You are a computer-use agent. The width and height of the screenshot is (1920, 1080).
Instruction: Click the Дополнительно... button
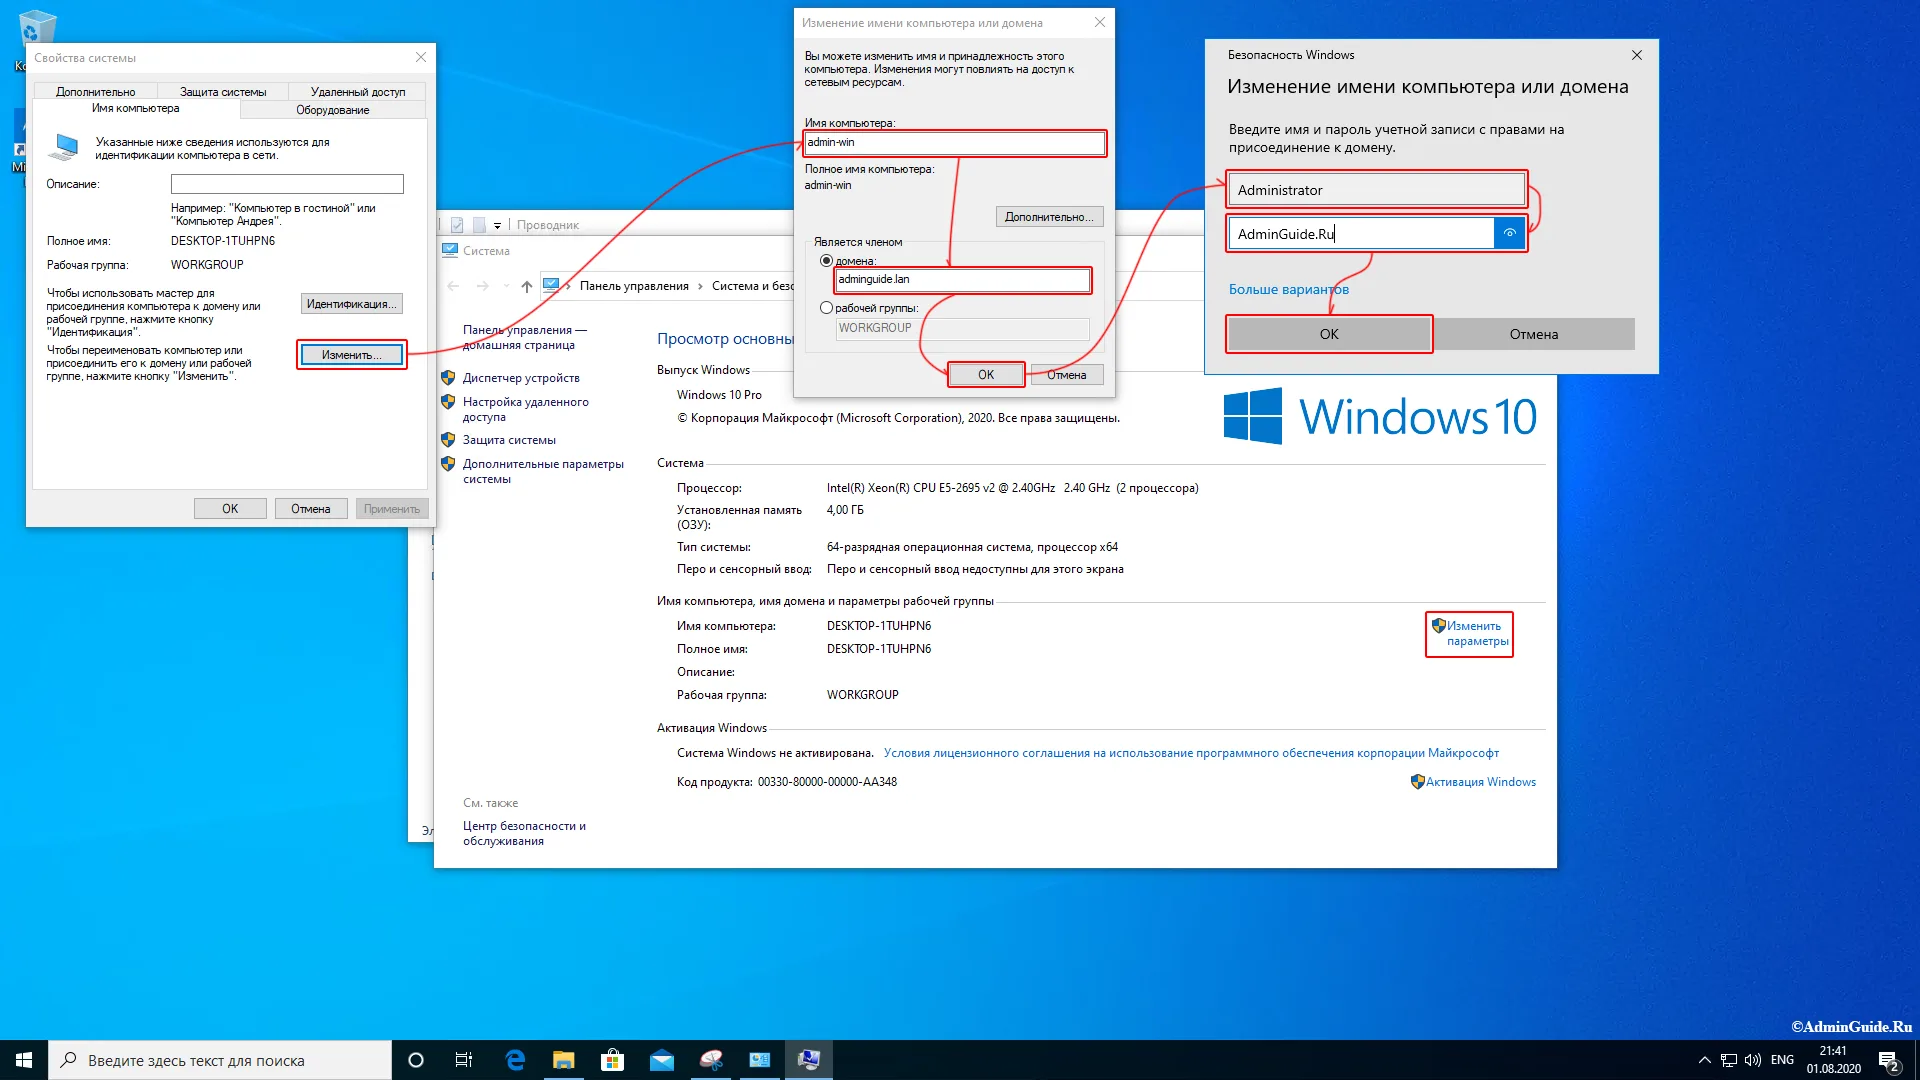pos(1049,217)
